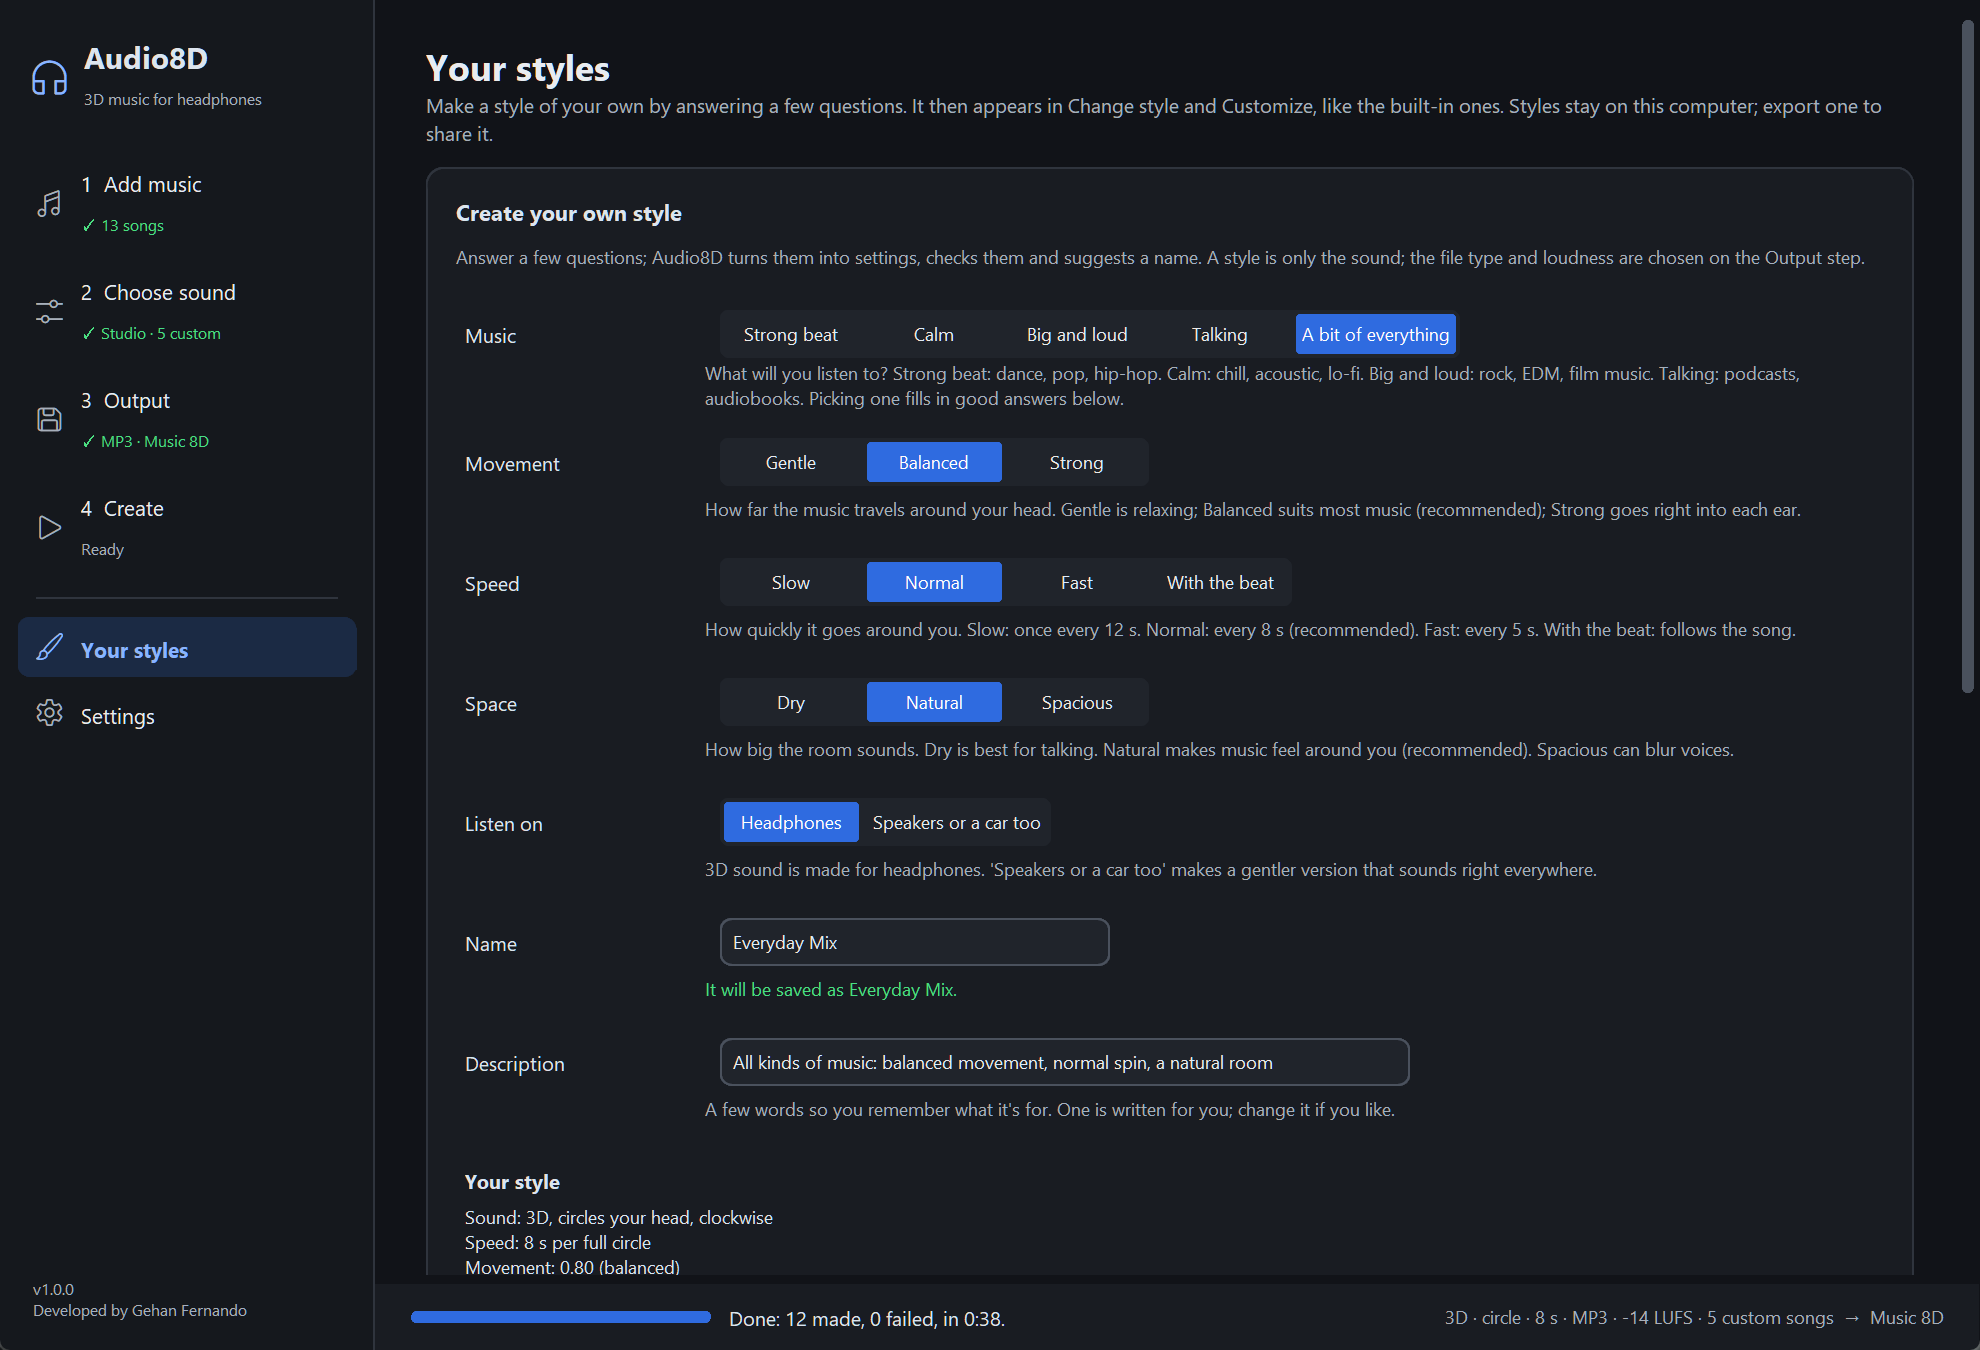Viewport: 1980px width, 1350px height.
Task: Click the Description text field
Action: pos(1064,1062)
